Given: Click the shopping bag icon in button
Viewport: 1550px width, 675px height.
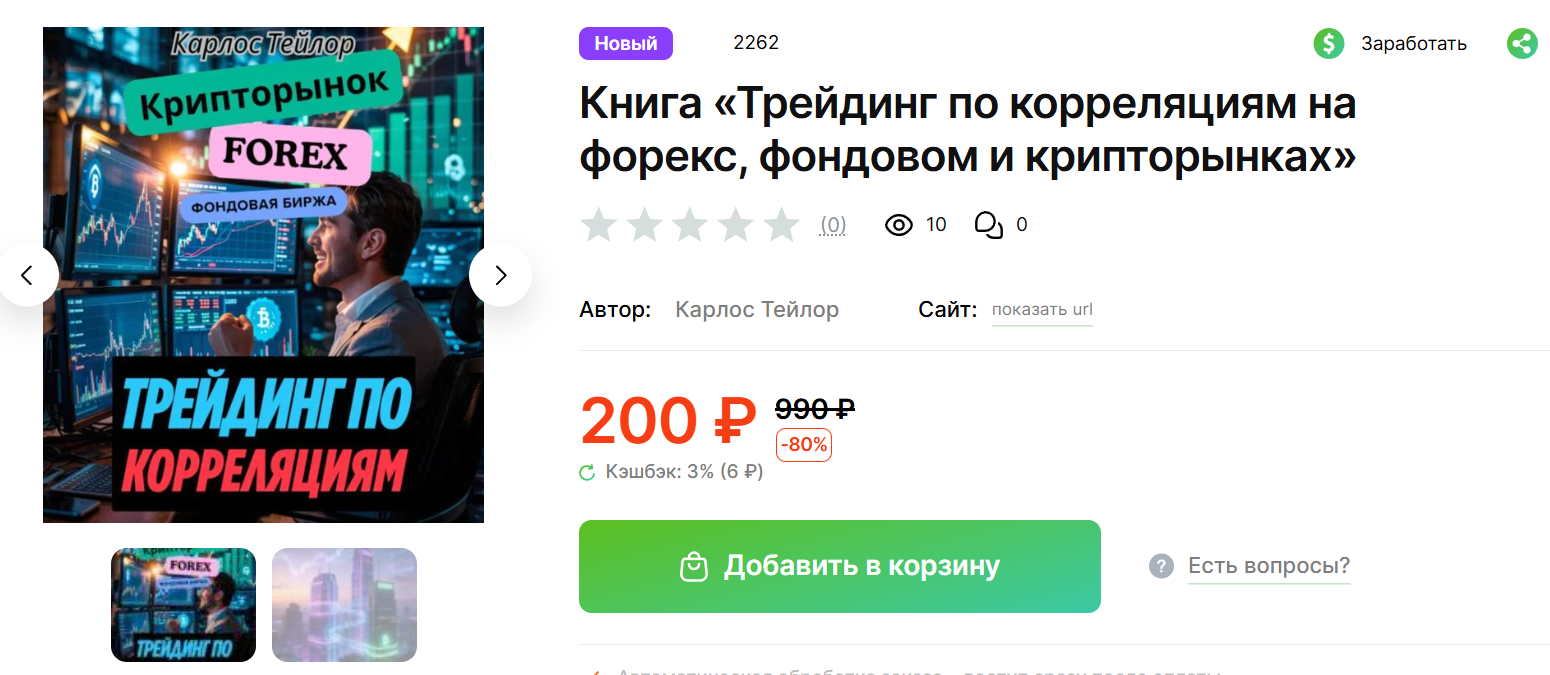Looking at the screenshot, I should 694,566.
